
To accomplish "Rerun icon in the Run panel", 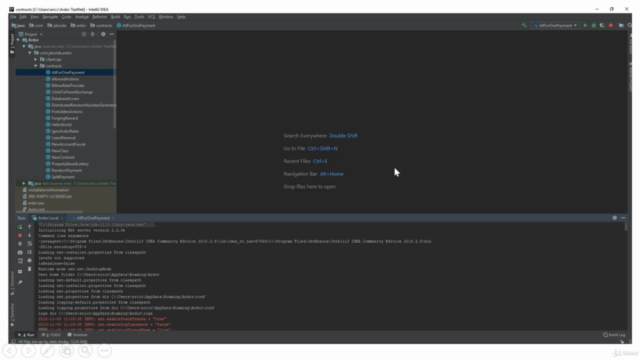I will pyautogui.click(x=20, y=227).
